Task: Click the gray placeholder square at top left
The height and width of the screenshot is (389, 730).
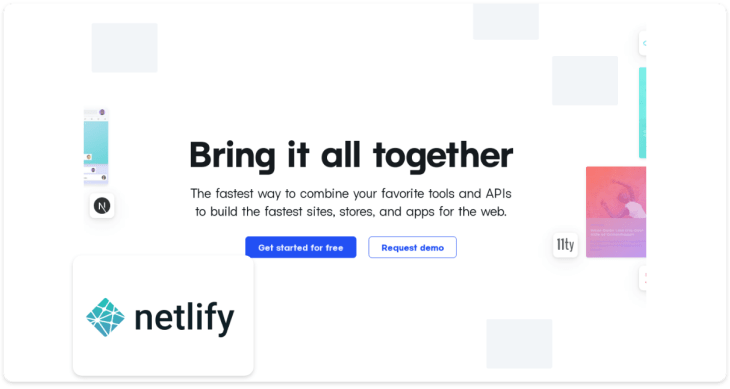Action: pos(125,48)
